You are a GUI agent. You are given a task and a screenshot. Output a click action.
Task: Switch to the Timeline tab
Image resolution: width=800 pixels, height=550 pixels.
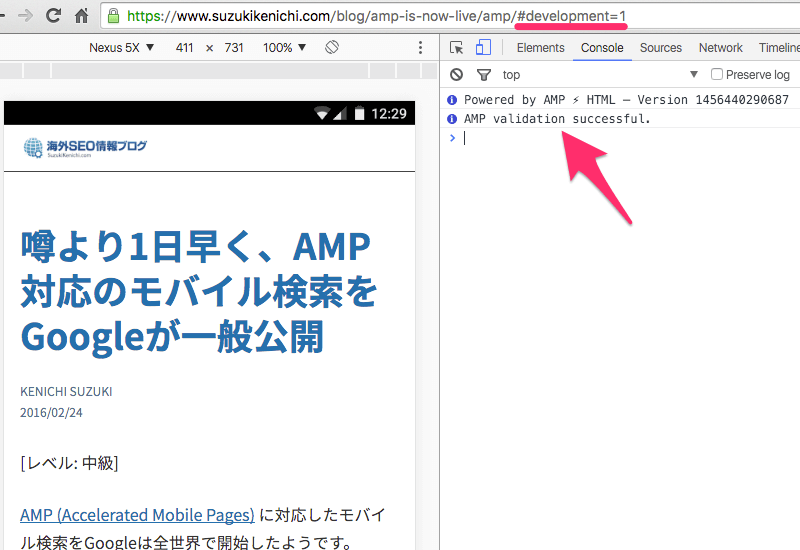(779, 47)
